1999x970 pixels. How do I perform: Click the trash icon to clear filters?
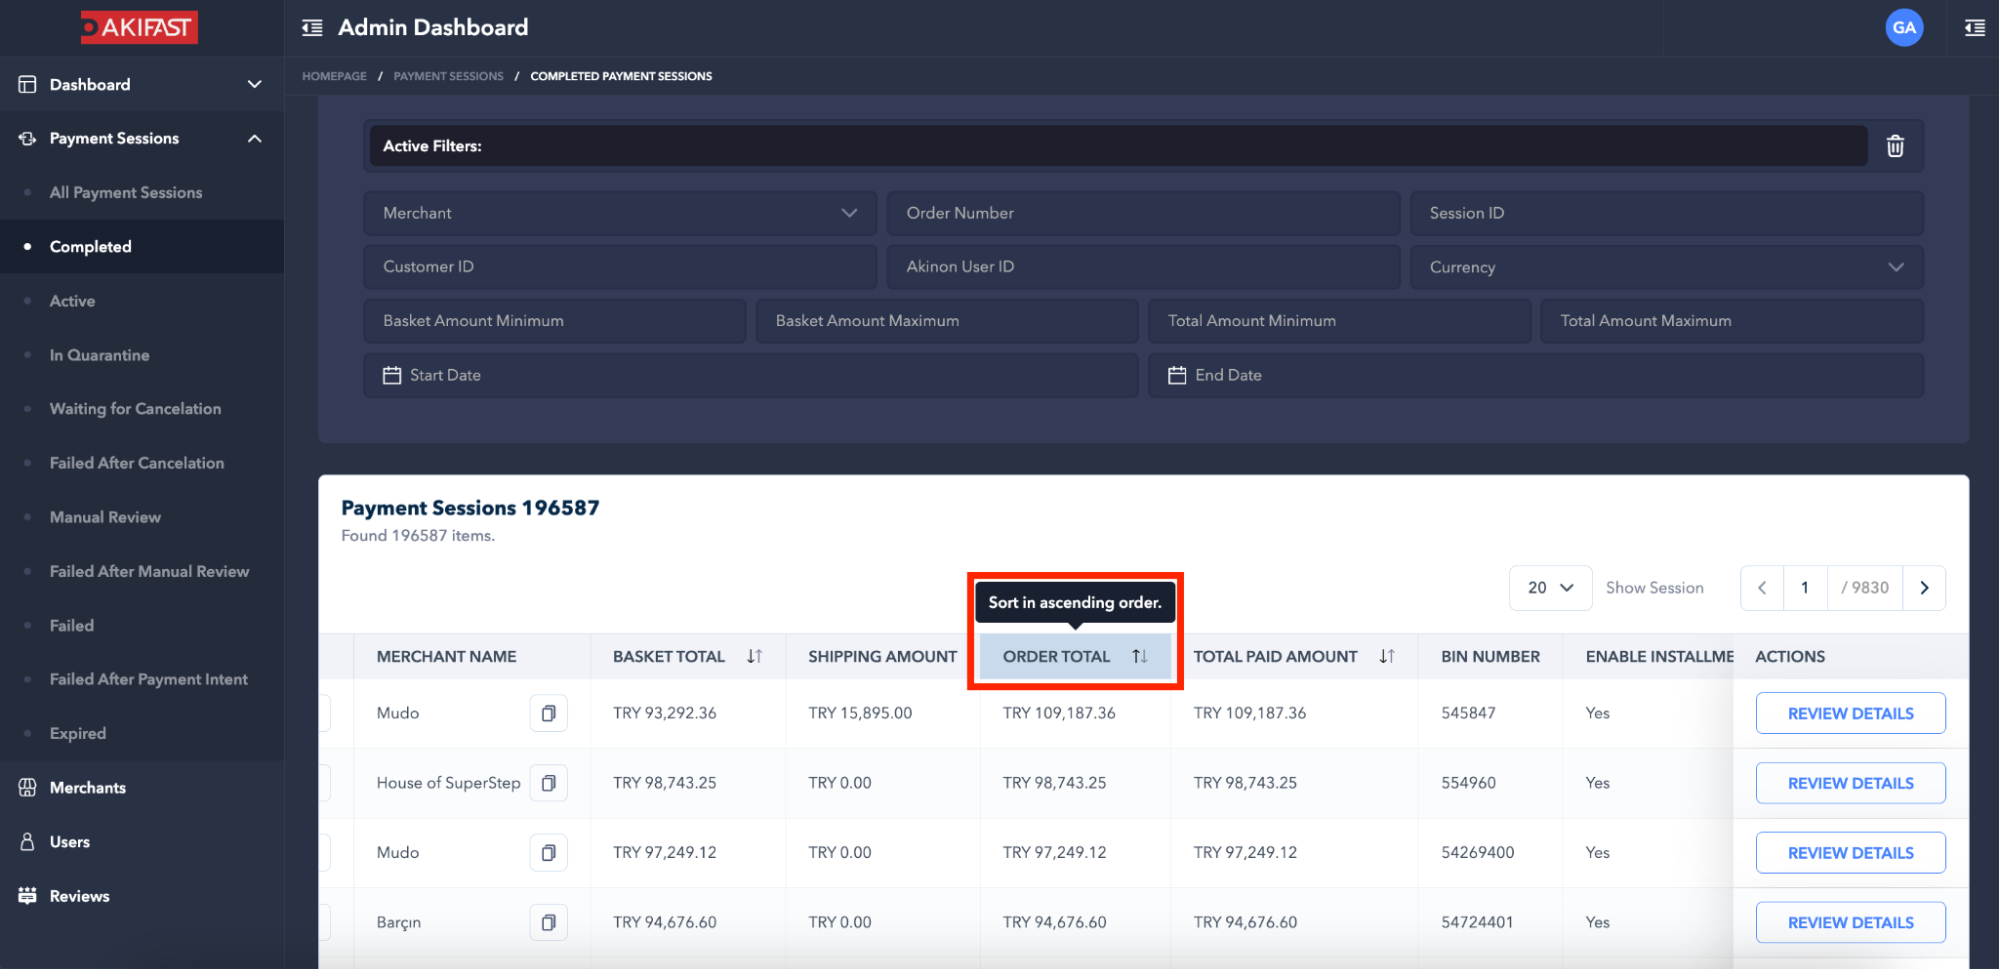[x=1894, y=146]
